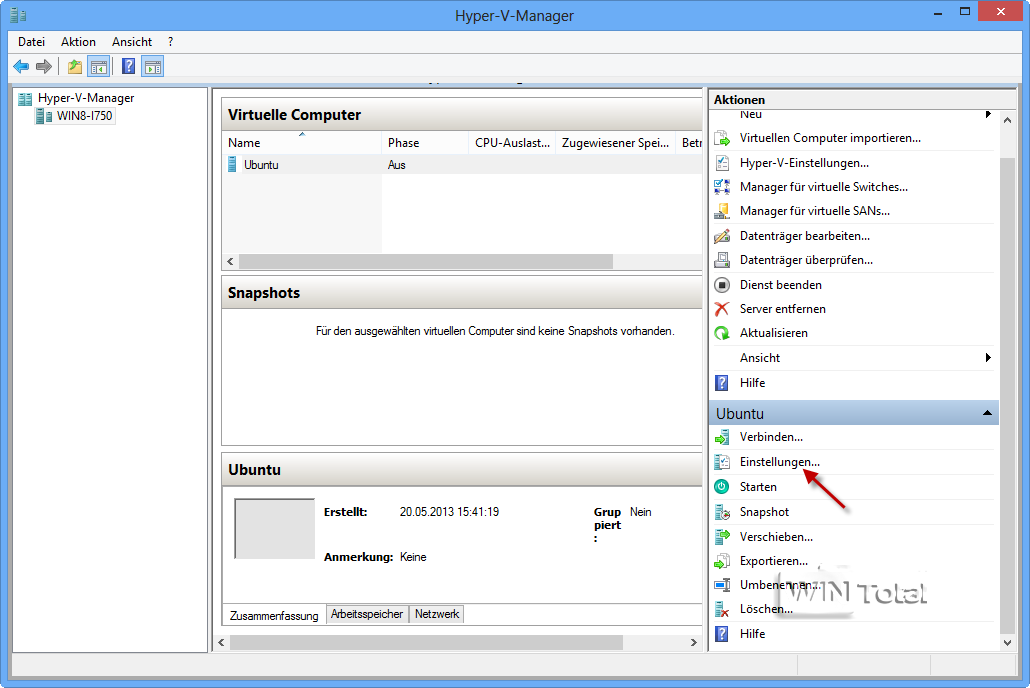Click the Back arrow toolbar icon
The width and height of the screenshot is (1030, 688).
pos(21,66)
